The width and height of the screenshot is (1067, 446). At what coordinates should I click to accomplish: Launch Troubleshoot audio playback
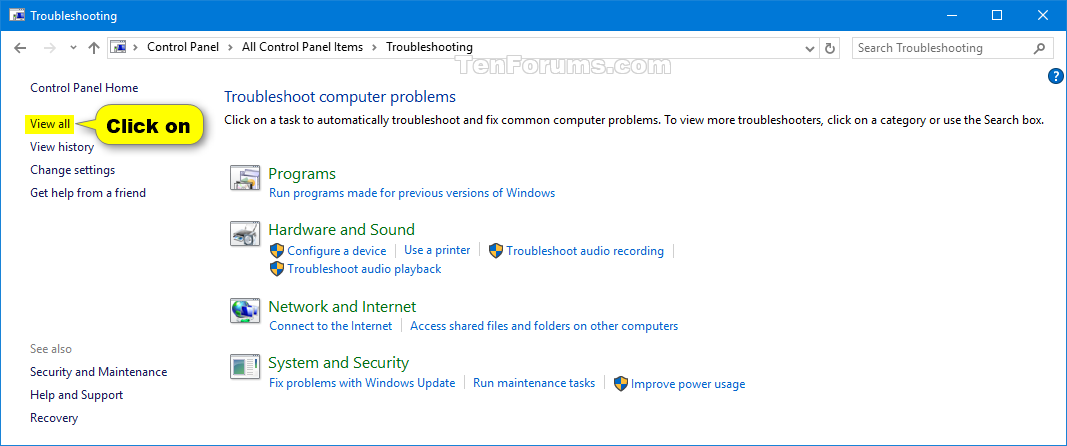pyautogui.click(x=365, y=269)
